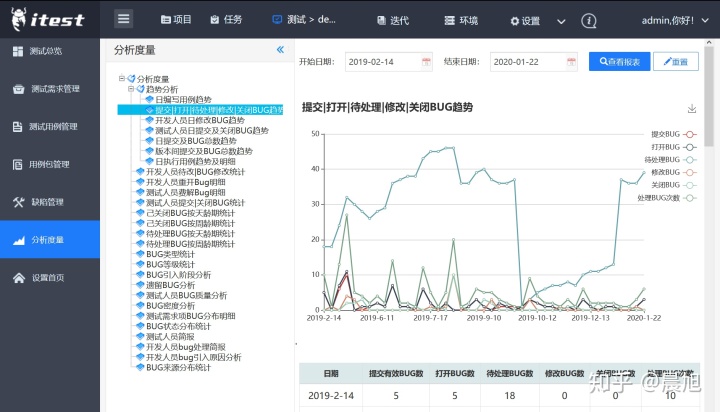Open 测试人员提交|关闭BUG统计 report
Viewport: 720px width, 412px height.
(x=195, y=203)
